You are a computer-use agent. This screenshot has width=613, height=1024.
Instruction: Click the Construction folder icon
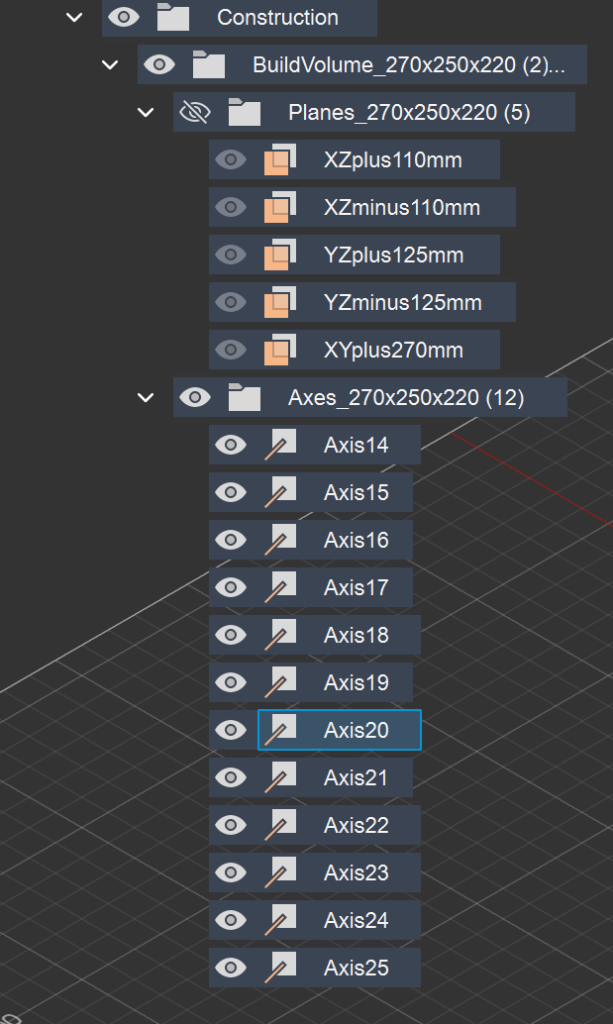173,18
